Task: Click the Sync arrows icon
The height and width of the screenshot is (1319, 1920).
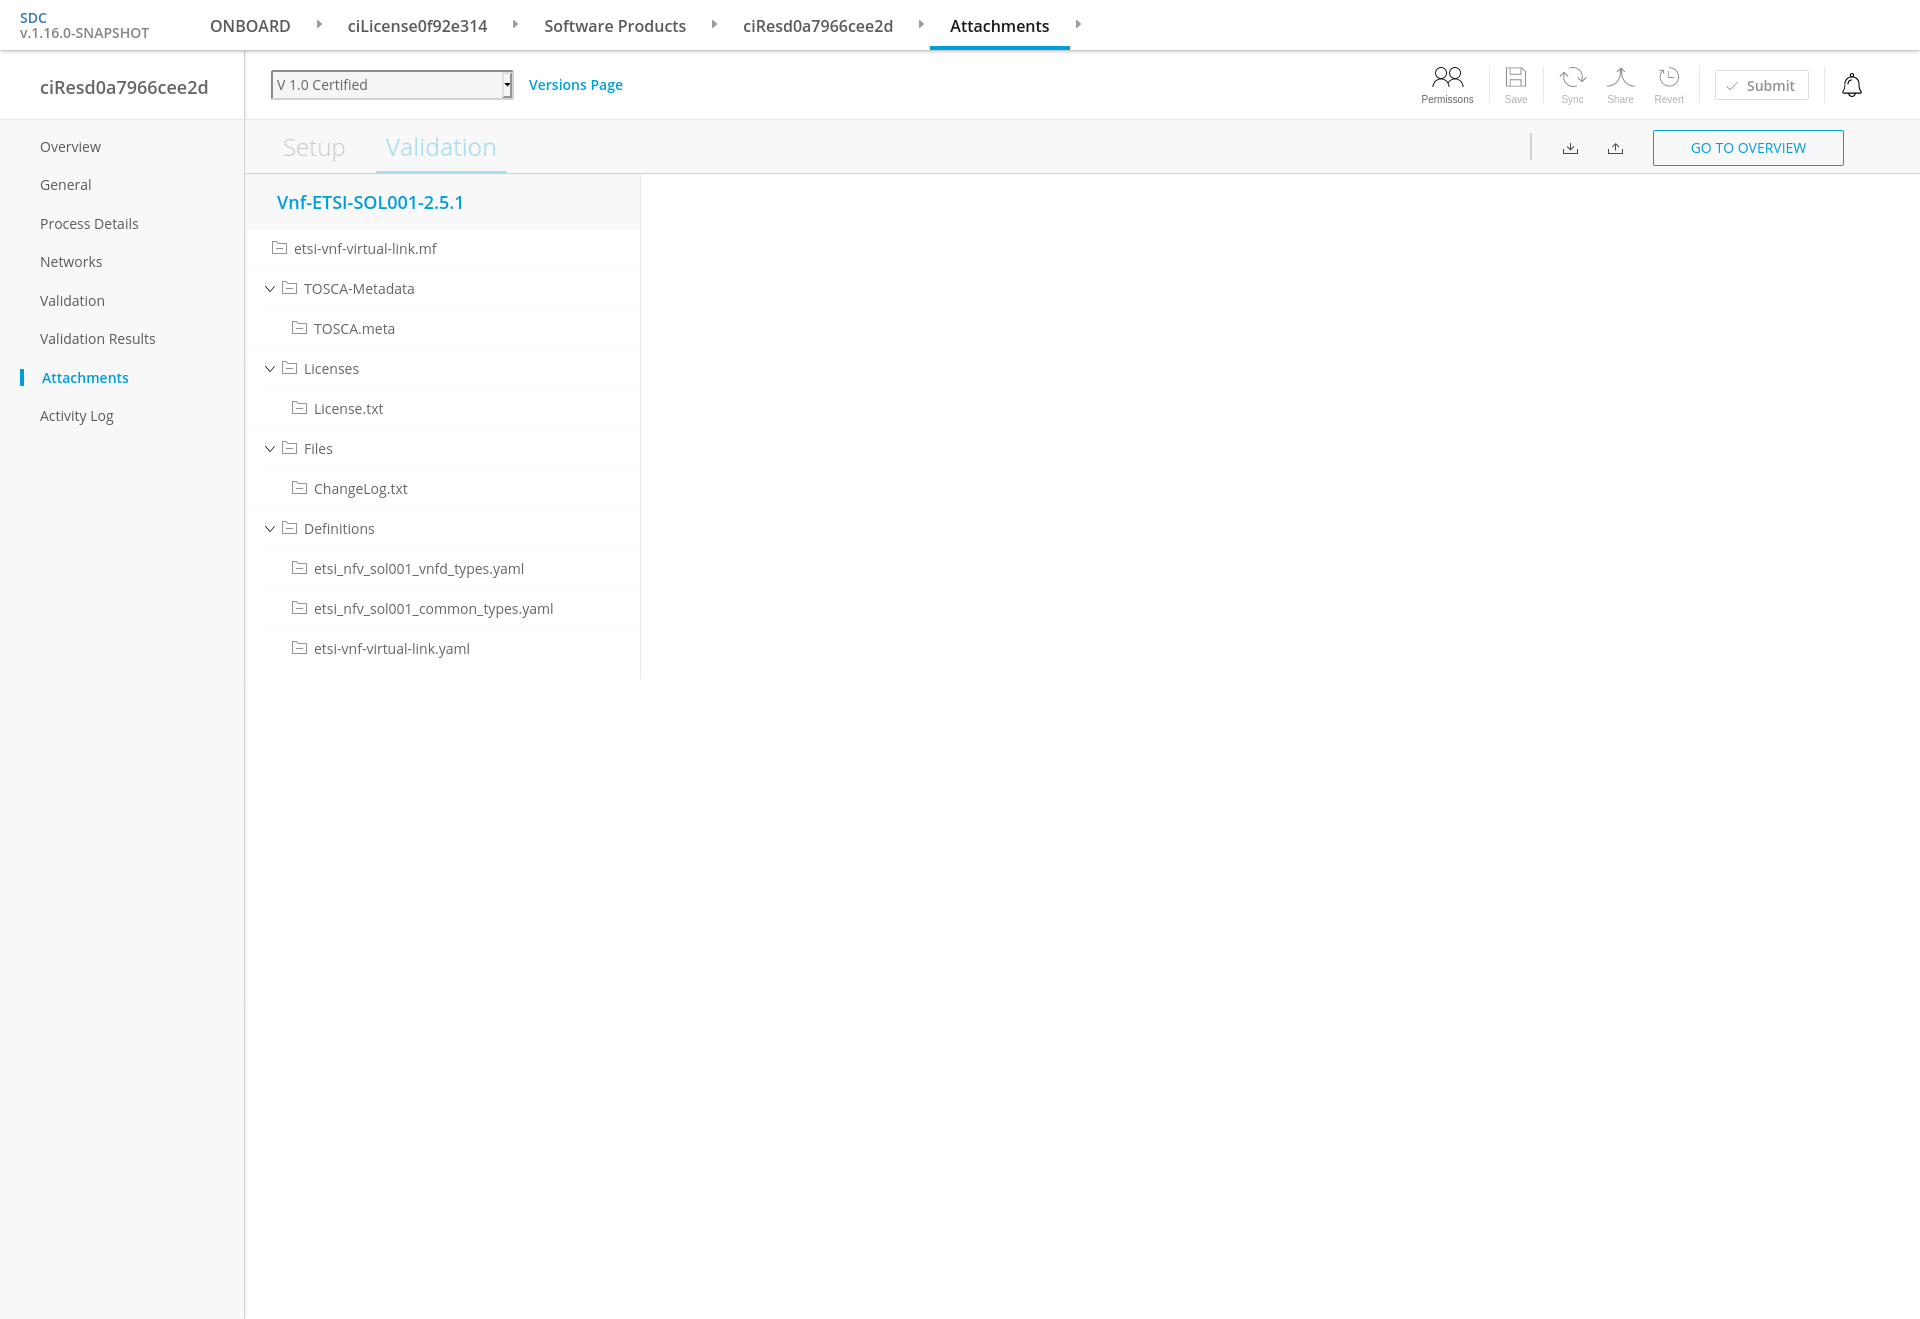Action: pyautogui.click(x=1572, y=78)
